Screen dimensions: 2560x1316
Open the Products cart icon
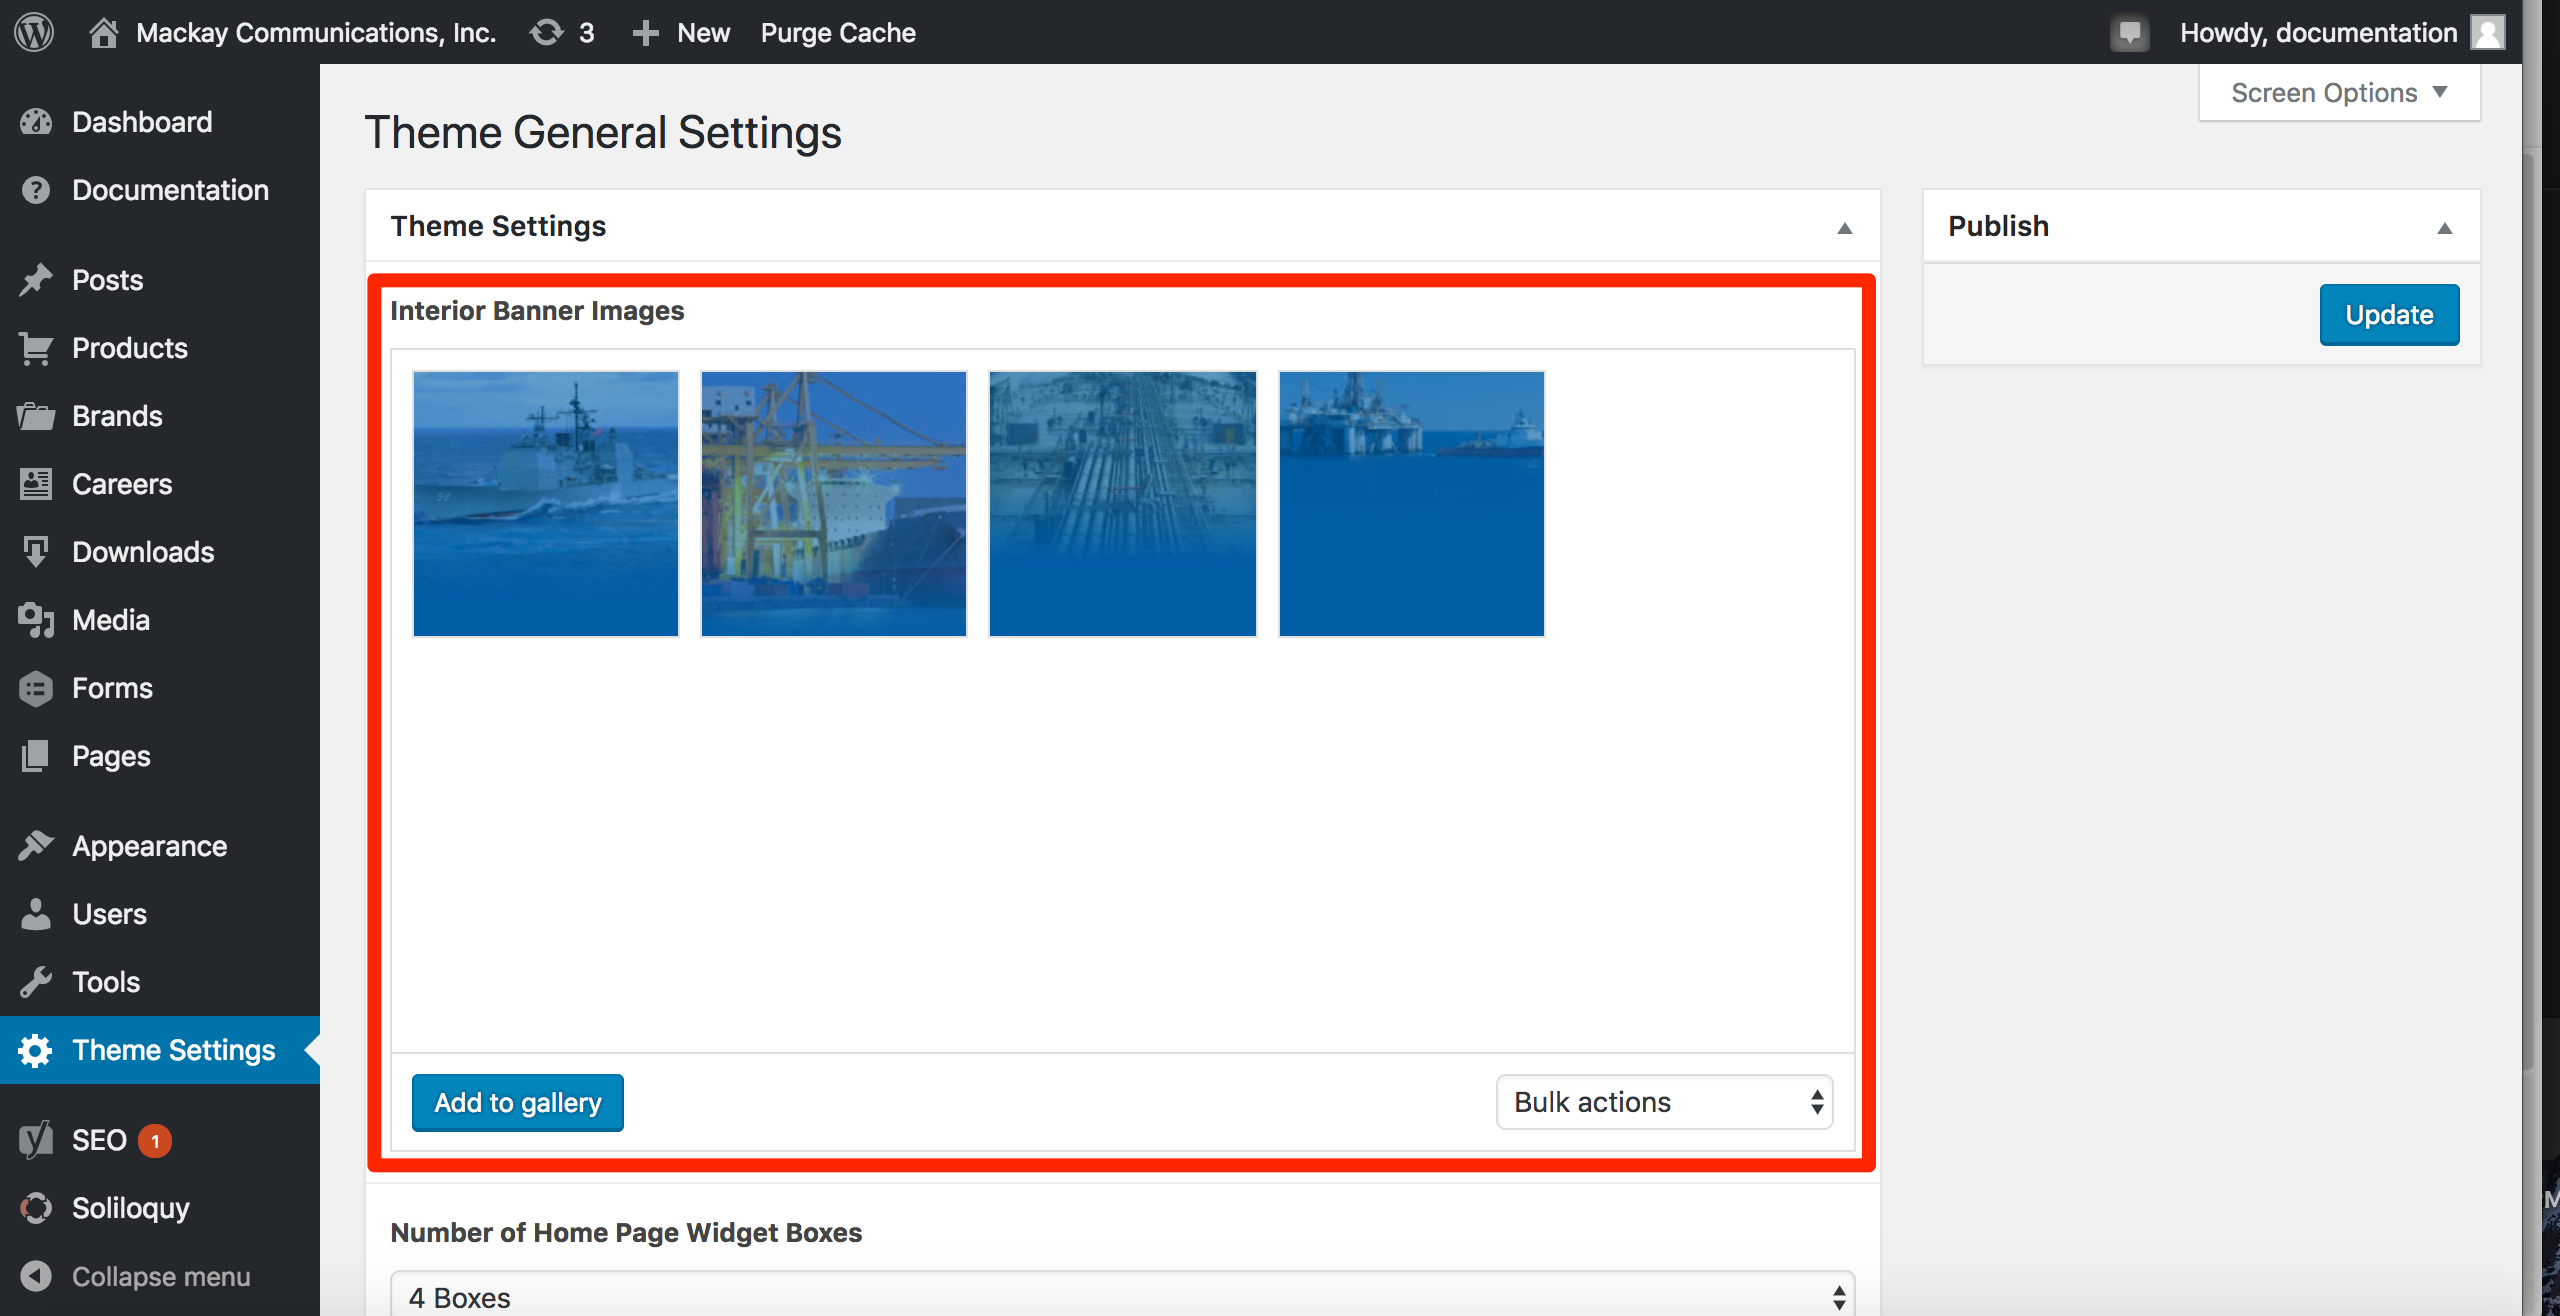click(36, 348)
